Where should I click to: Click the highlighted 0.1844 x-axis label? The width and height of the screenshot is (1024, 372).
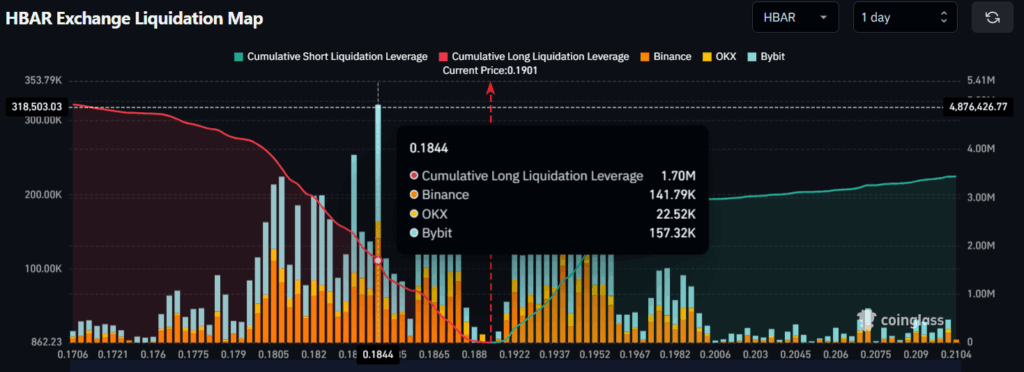(x=378, y=354)
